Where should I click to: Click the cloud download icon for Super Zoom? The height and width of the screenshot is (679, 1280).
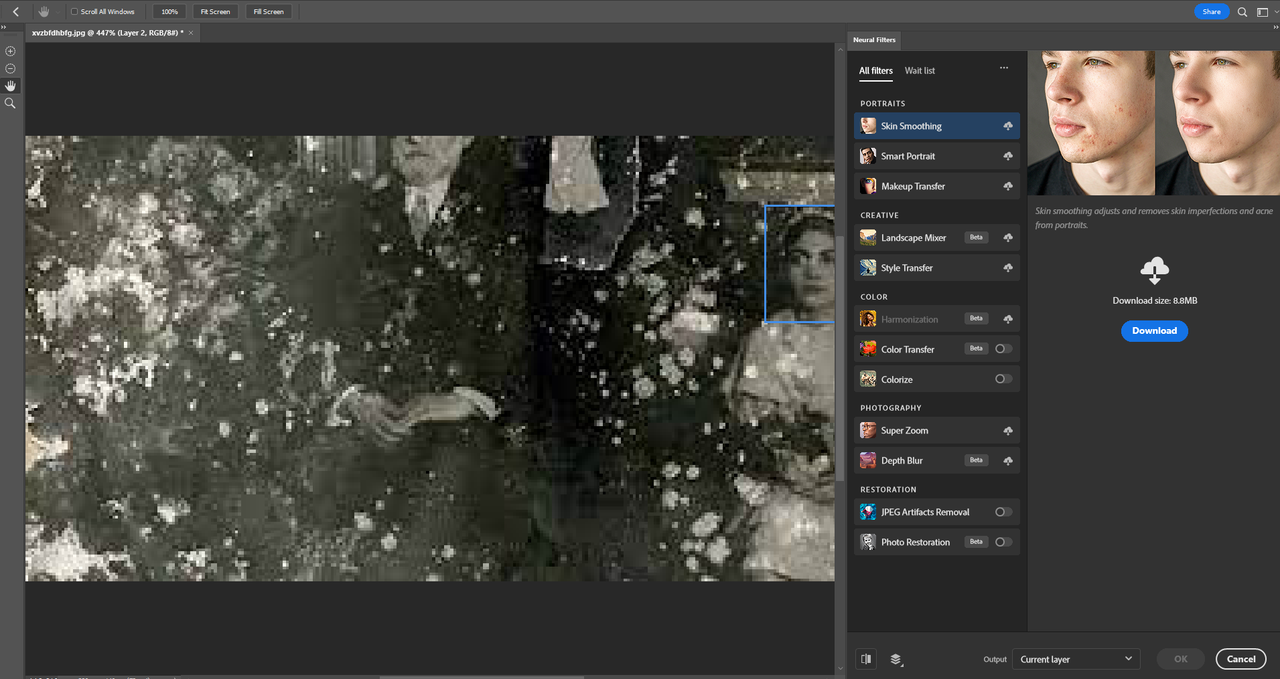click(1008, 430)
